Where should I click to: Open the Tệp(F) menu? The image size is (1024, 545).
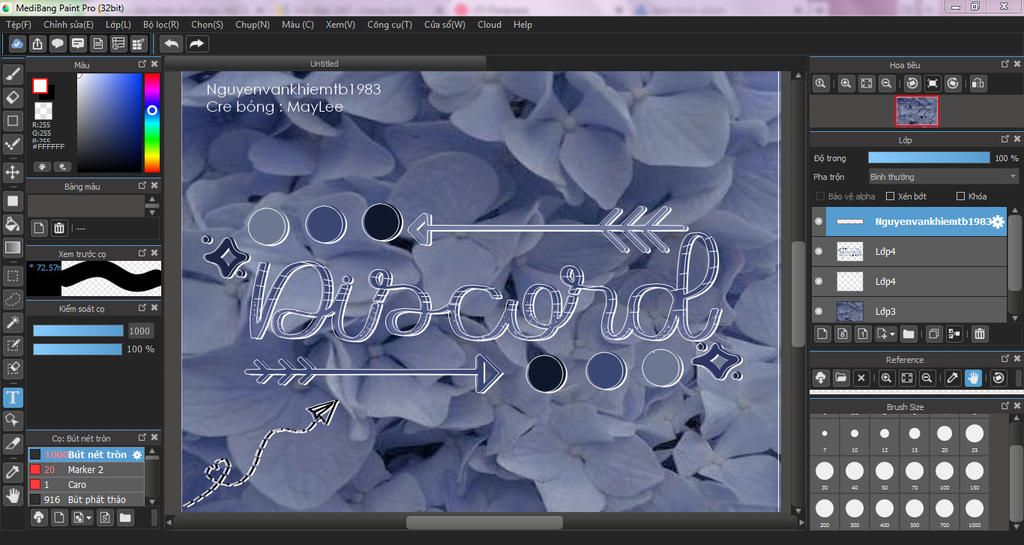tap(18, 24)
